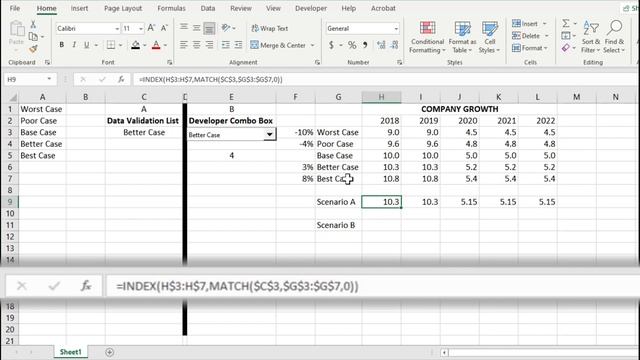Increase font size with larger A

point(151,28)
